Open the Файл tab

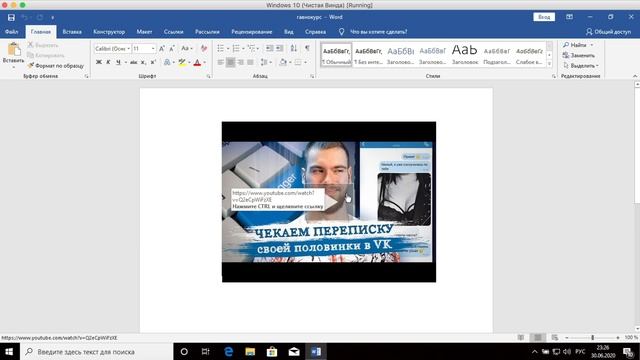[11, 32]
